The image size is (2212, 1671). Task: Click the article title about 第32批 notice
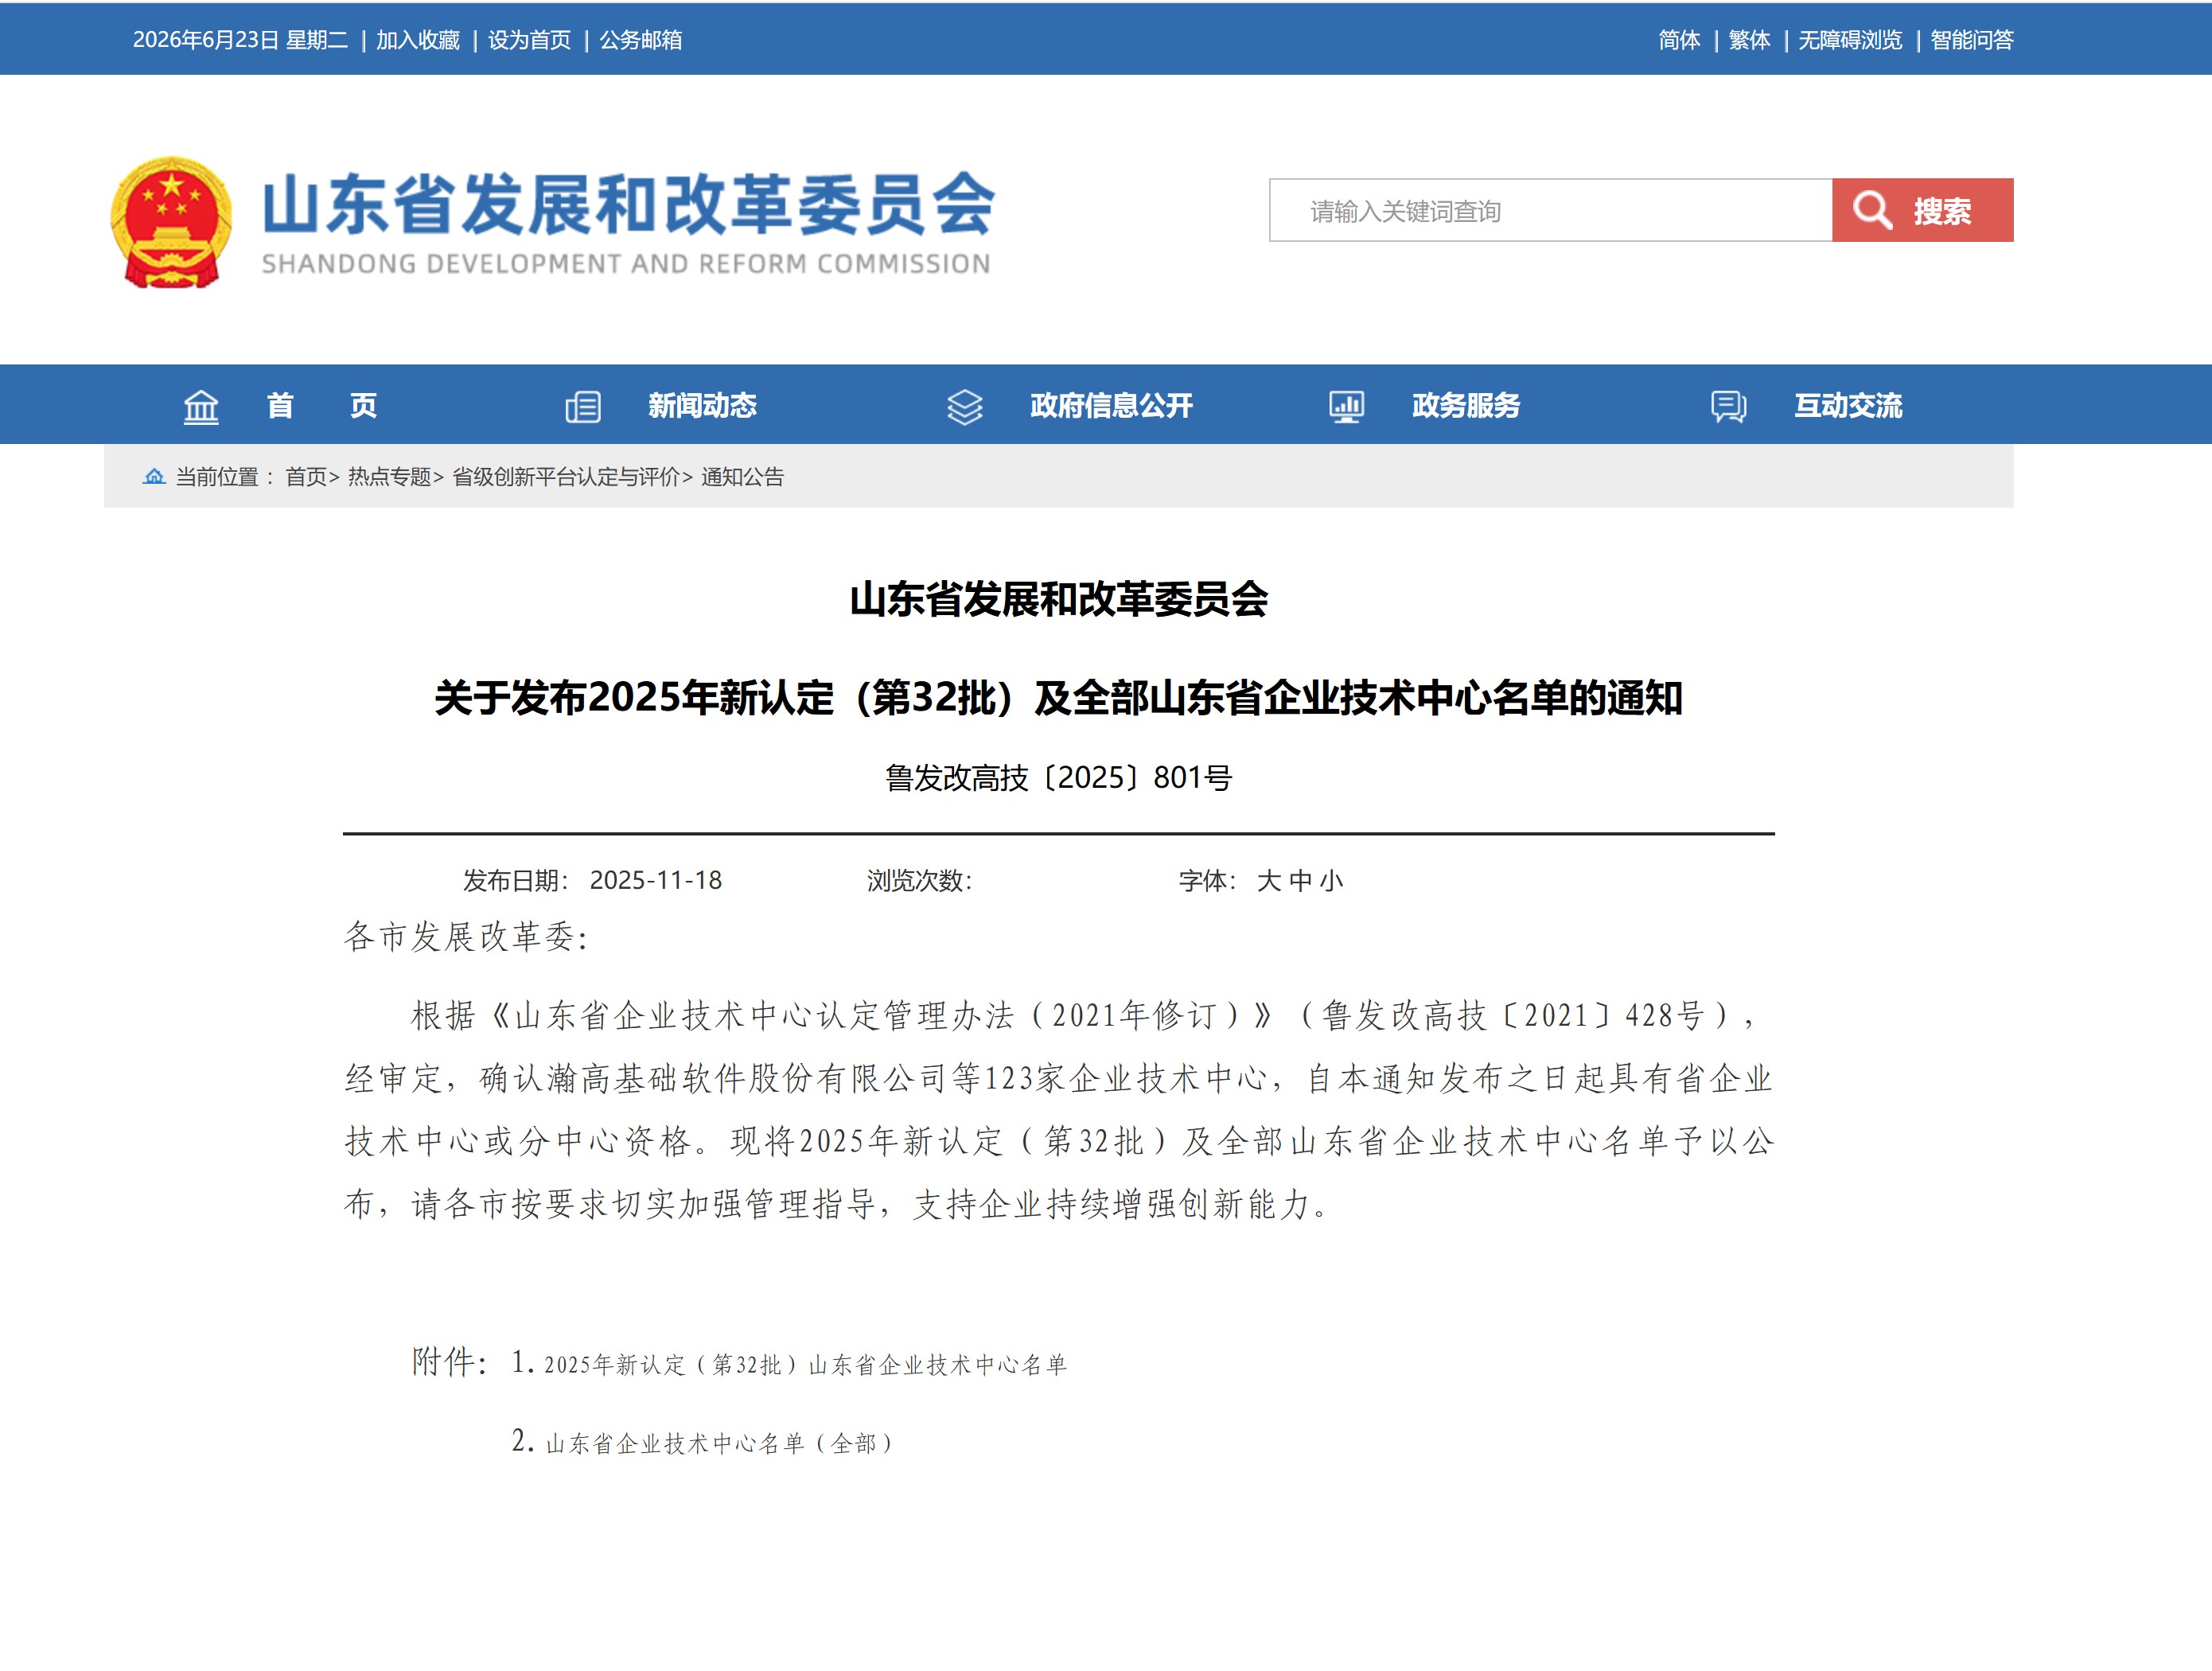coord(1058,697)
